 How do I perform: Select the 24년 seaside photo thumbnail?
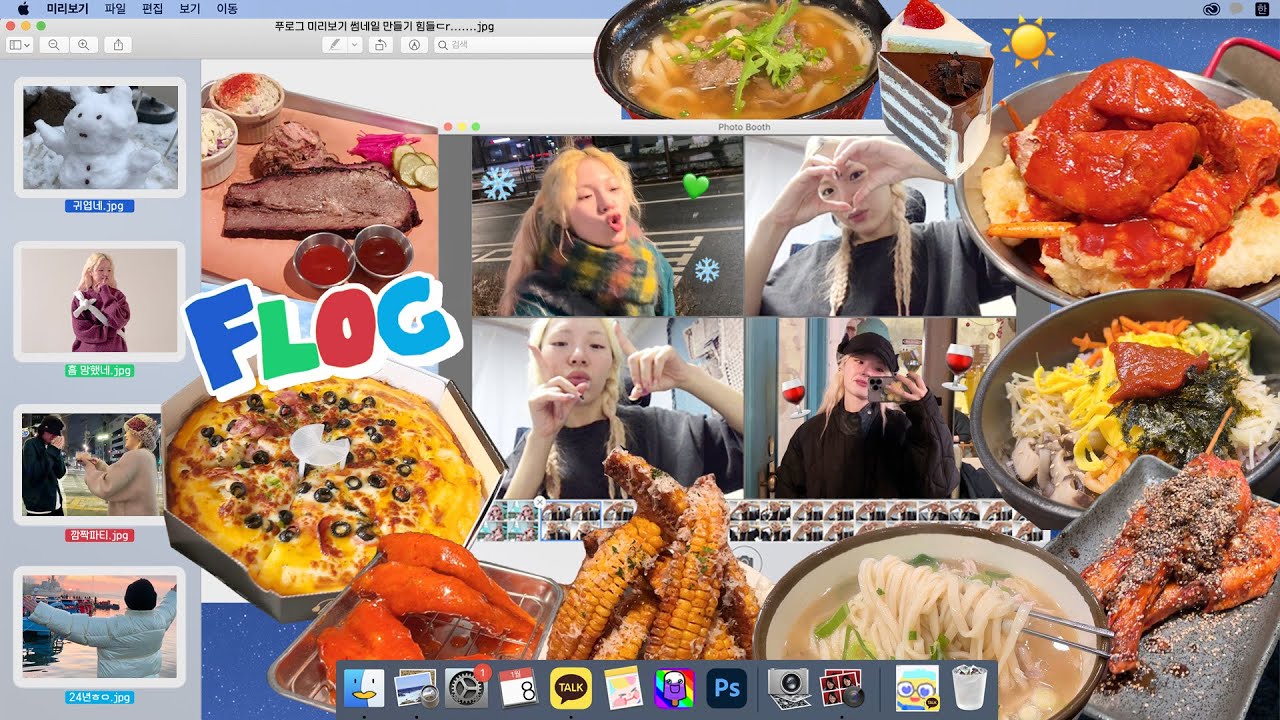coord(100,627)
